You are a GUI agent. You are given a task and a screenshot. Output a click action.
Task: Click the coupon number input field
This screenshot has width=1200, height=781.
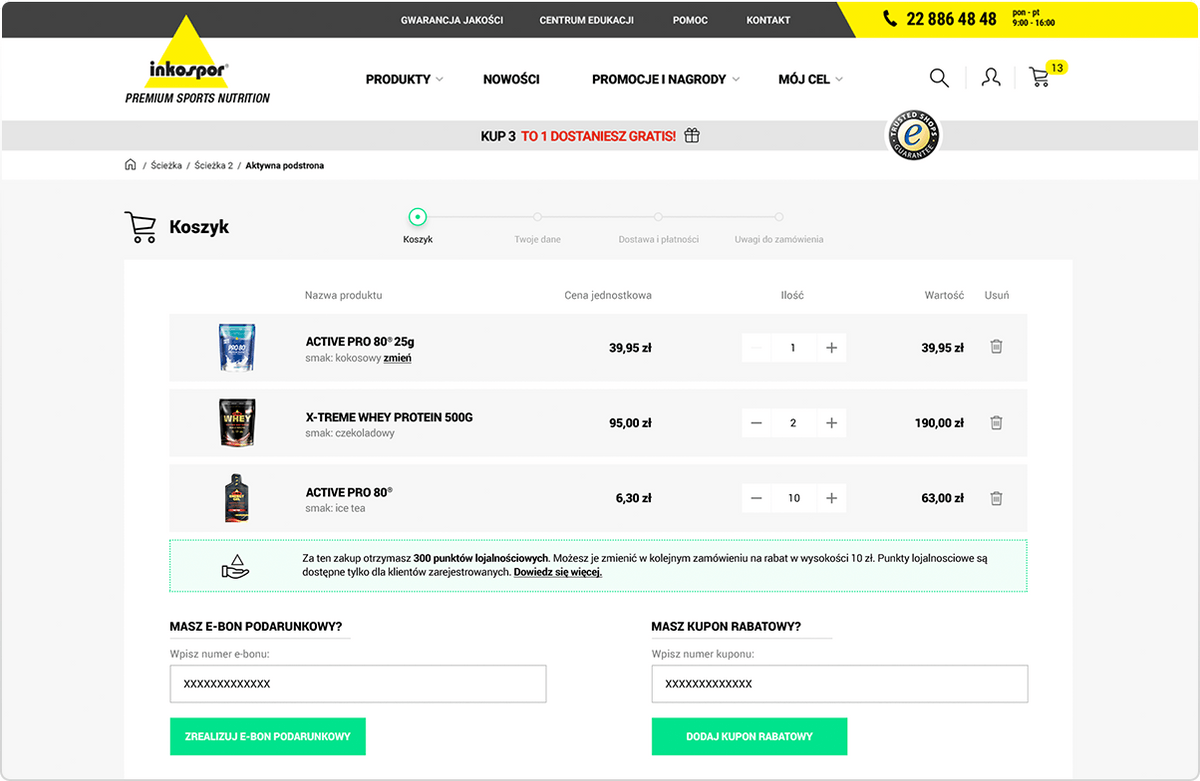tap(839, 684)
